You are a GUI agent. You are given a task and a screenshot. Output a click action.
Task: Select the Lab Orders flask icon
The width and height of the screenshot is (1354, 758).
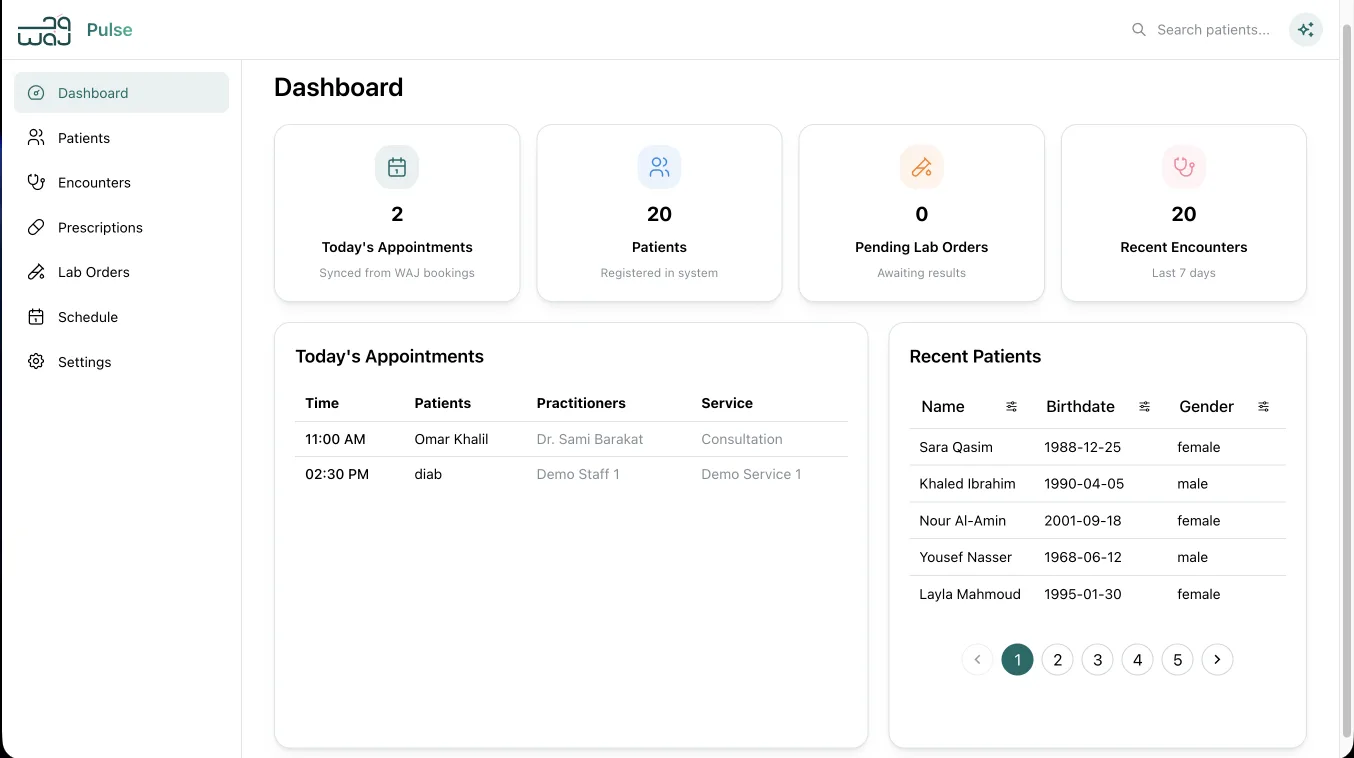click(x=35, y=272)
